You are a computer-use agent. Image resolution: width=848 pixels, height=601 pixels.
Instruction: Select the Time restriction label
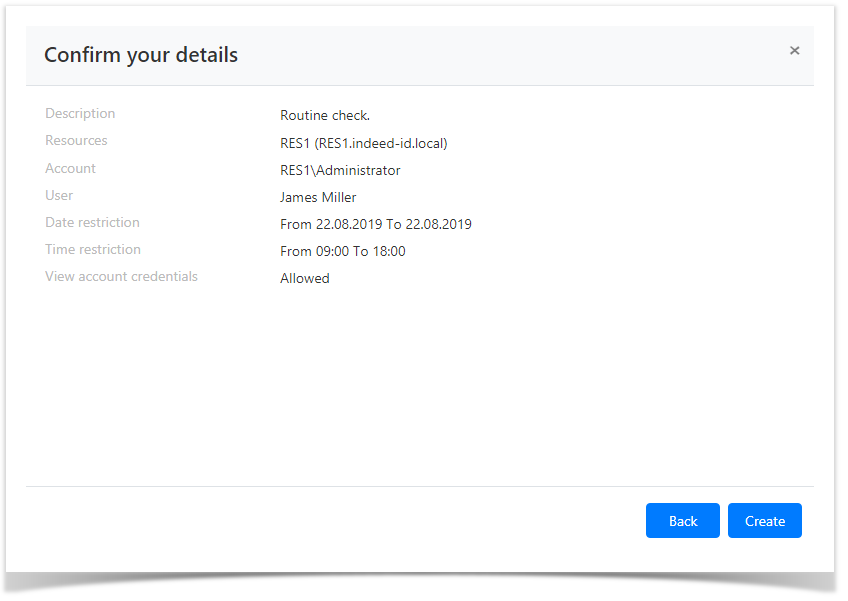pos(93,250)
